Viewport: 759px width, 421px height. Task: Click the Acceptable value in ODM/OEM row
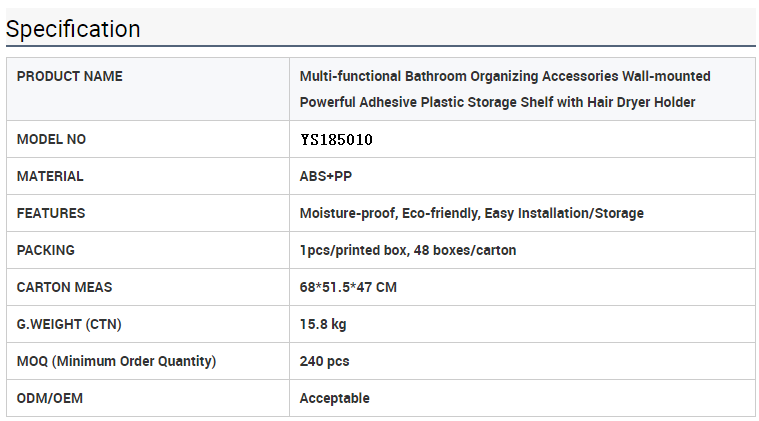[x=334, y=398]
